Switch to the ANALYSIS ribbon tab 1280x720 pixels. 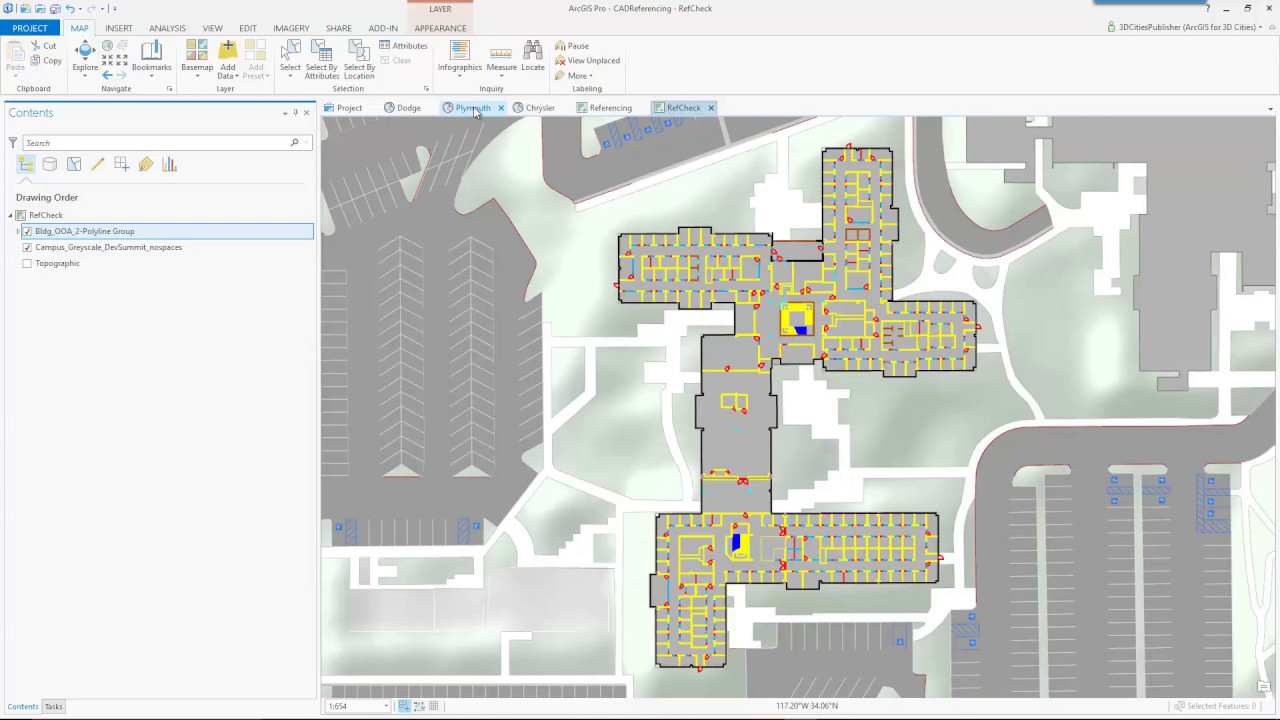coord(168,28)
